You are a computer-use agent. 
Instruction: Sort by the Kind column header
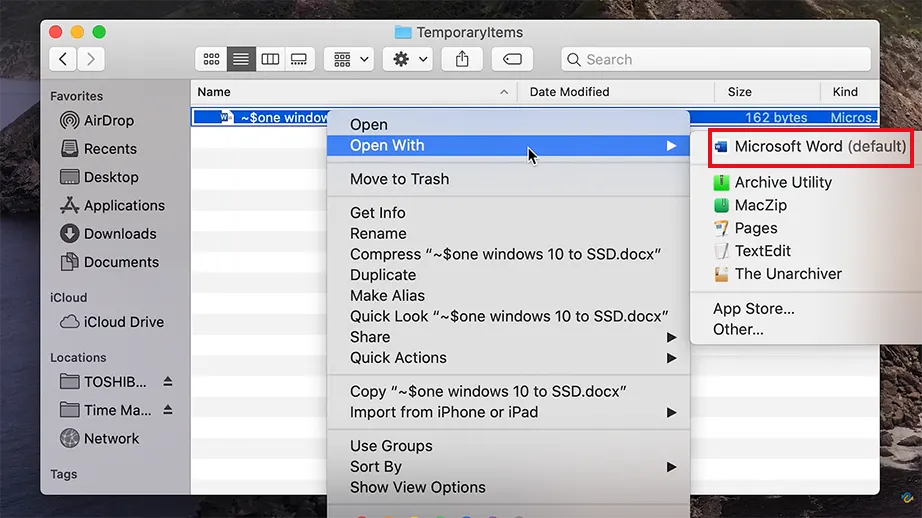850,92
